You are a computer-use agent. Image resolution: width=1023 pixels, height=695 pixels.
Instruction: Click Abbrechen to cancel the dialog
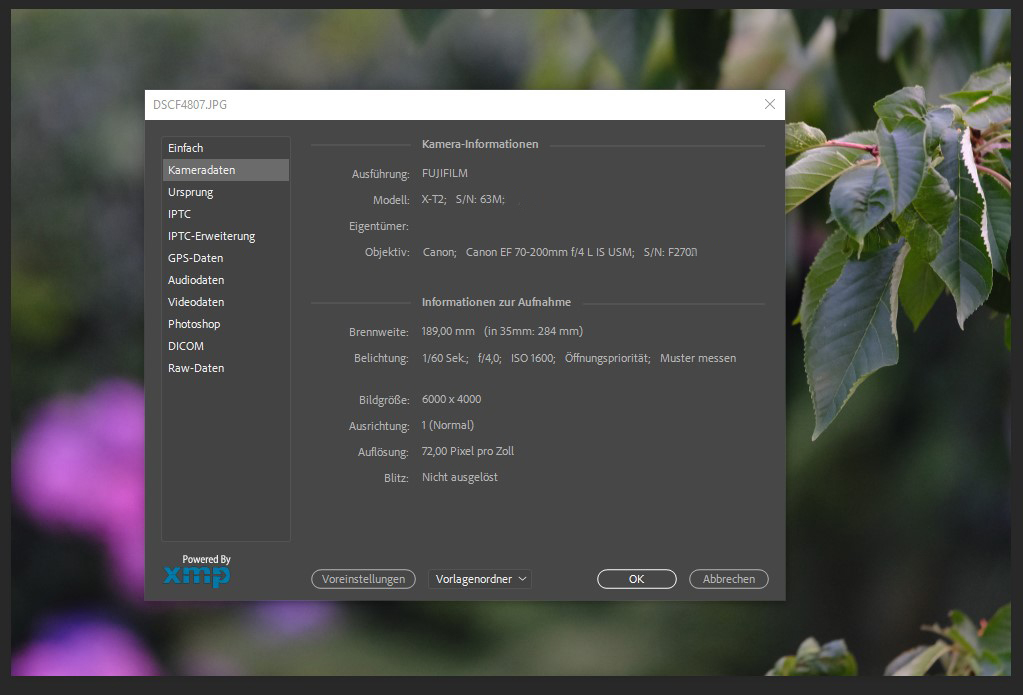pyautogui.click(x=729, y=579)
